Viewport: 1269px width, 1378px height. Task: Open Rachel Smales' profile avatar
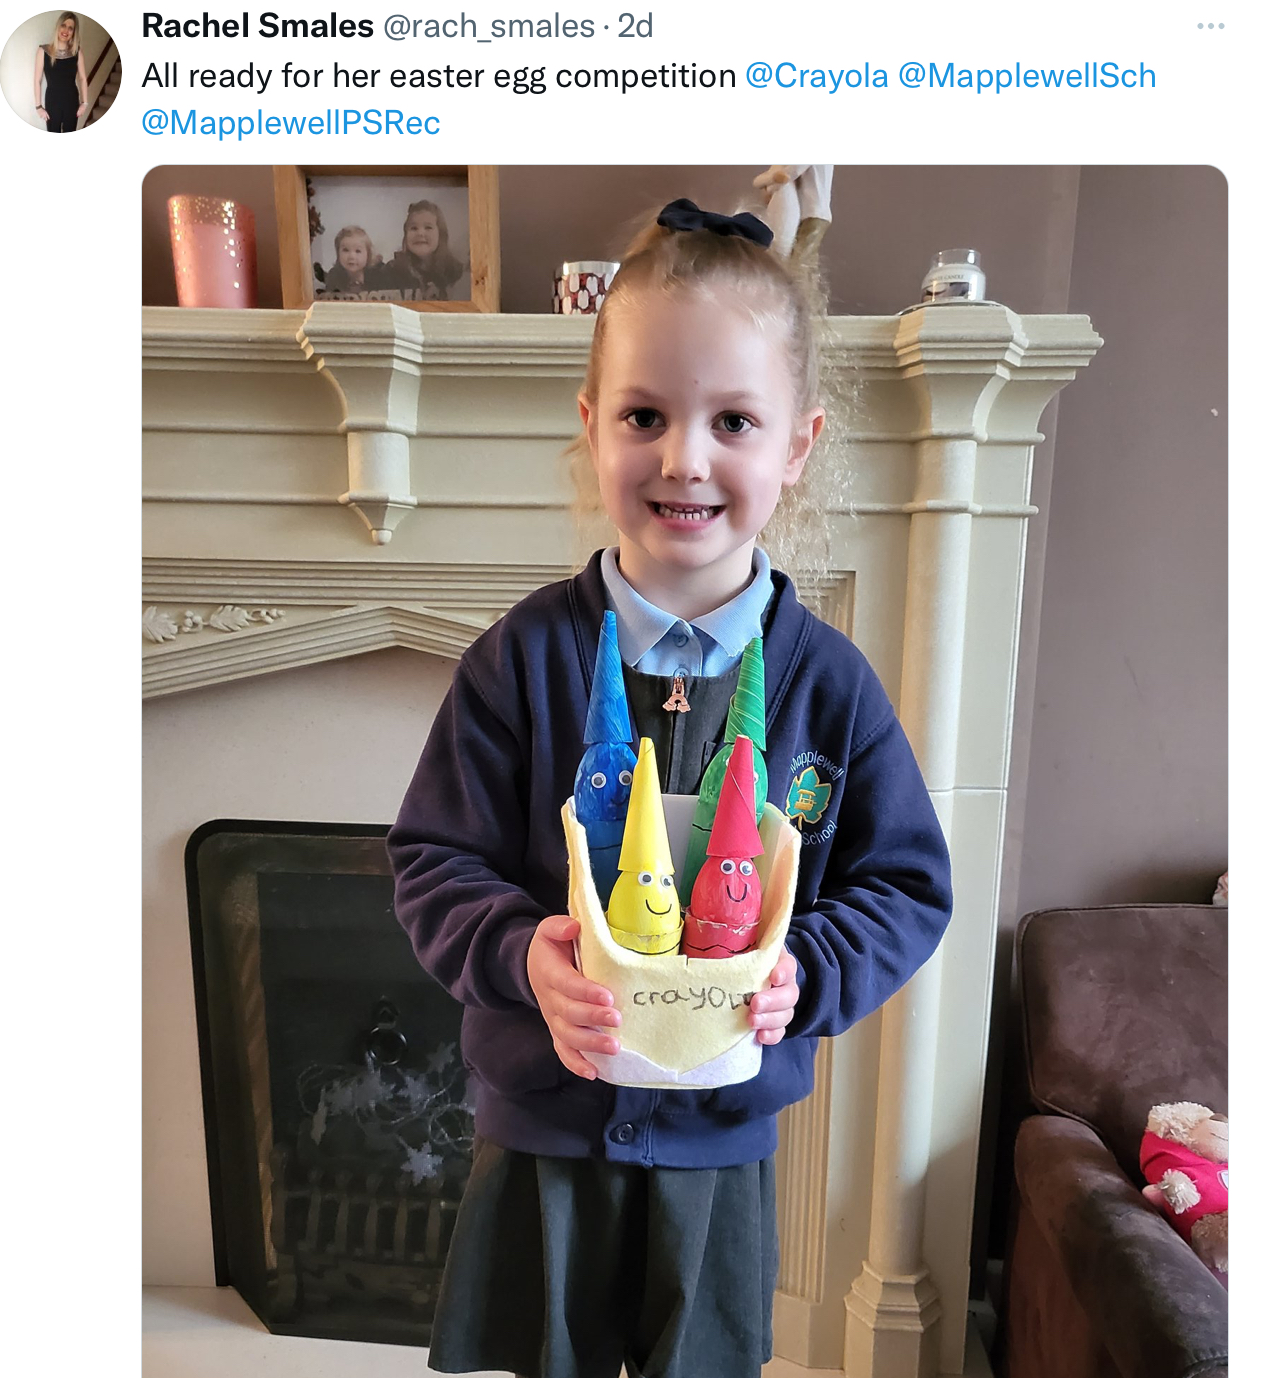(x=61, y=72)
